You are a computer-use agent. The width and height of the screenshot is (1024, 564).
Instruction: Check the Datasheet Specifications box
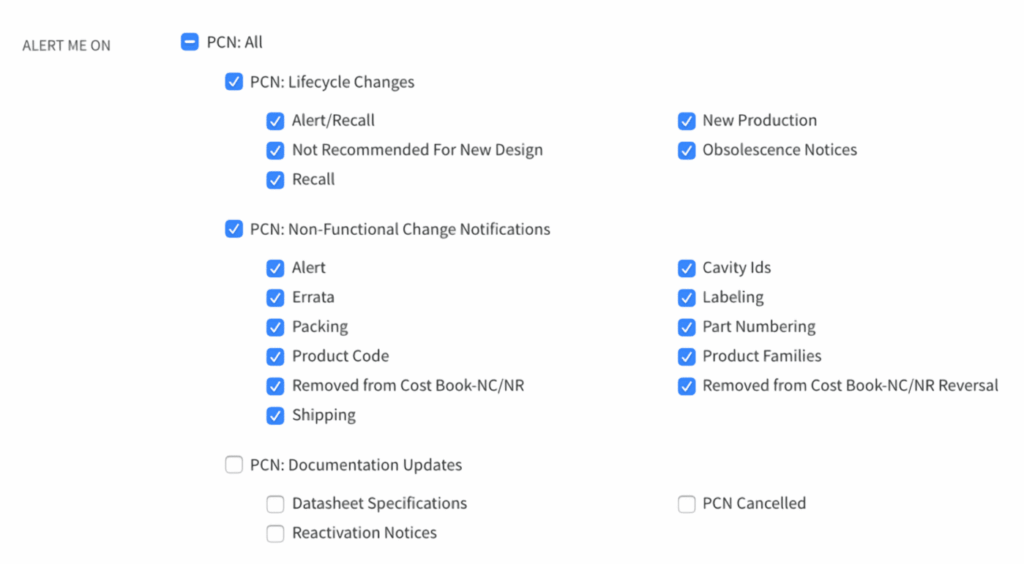point(275,504)
